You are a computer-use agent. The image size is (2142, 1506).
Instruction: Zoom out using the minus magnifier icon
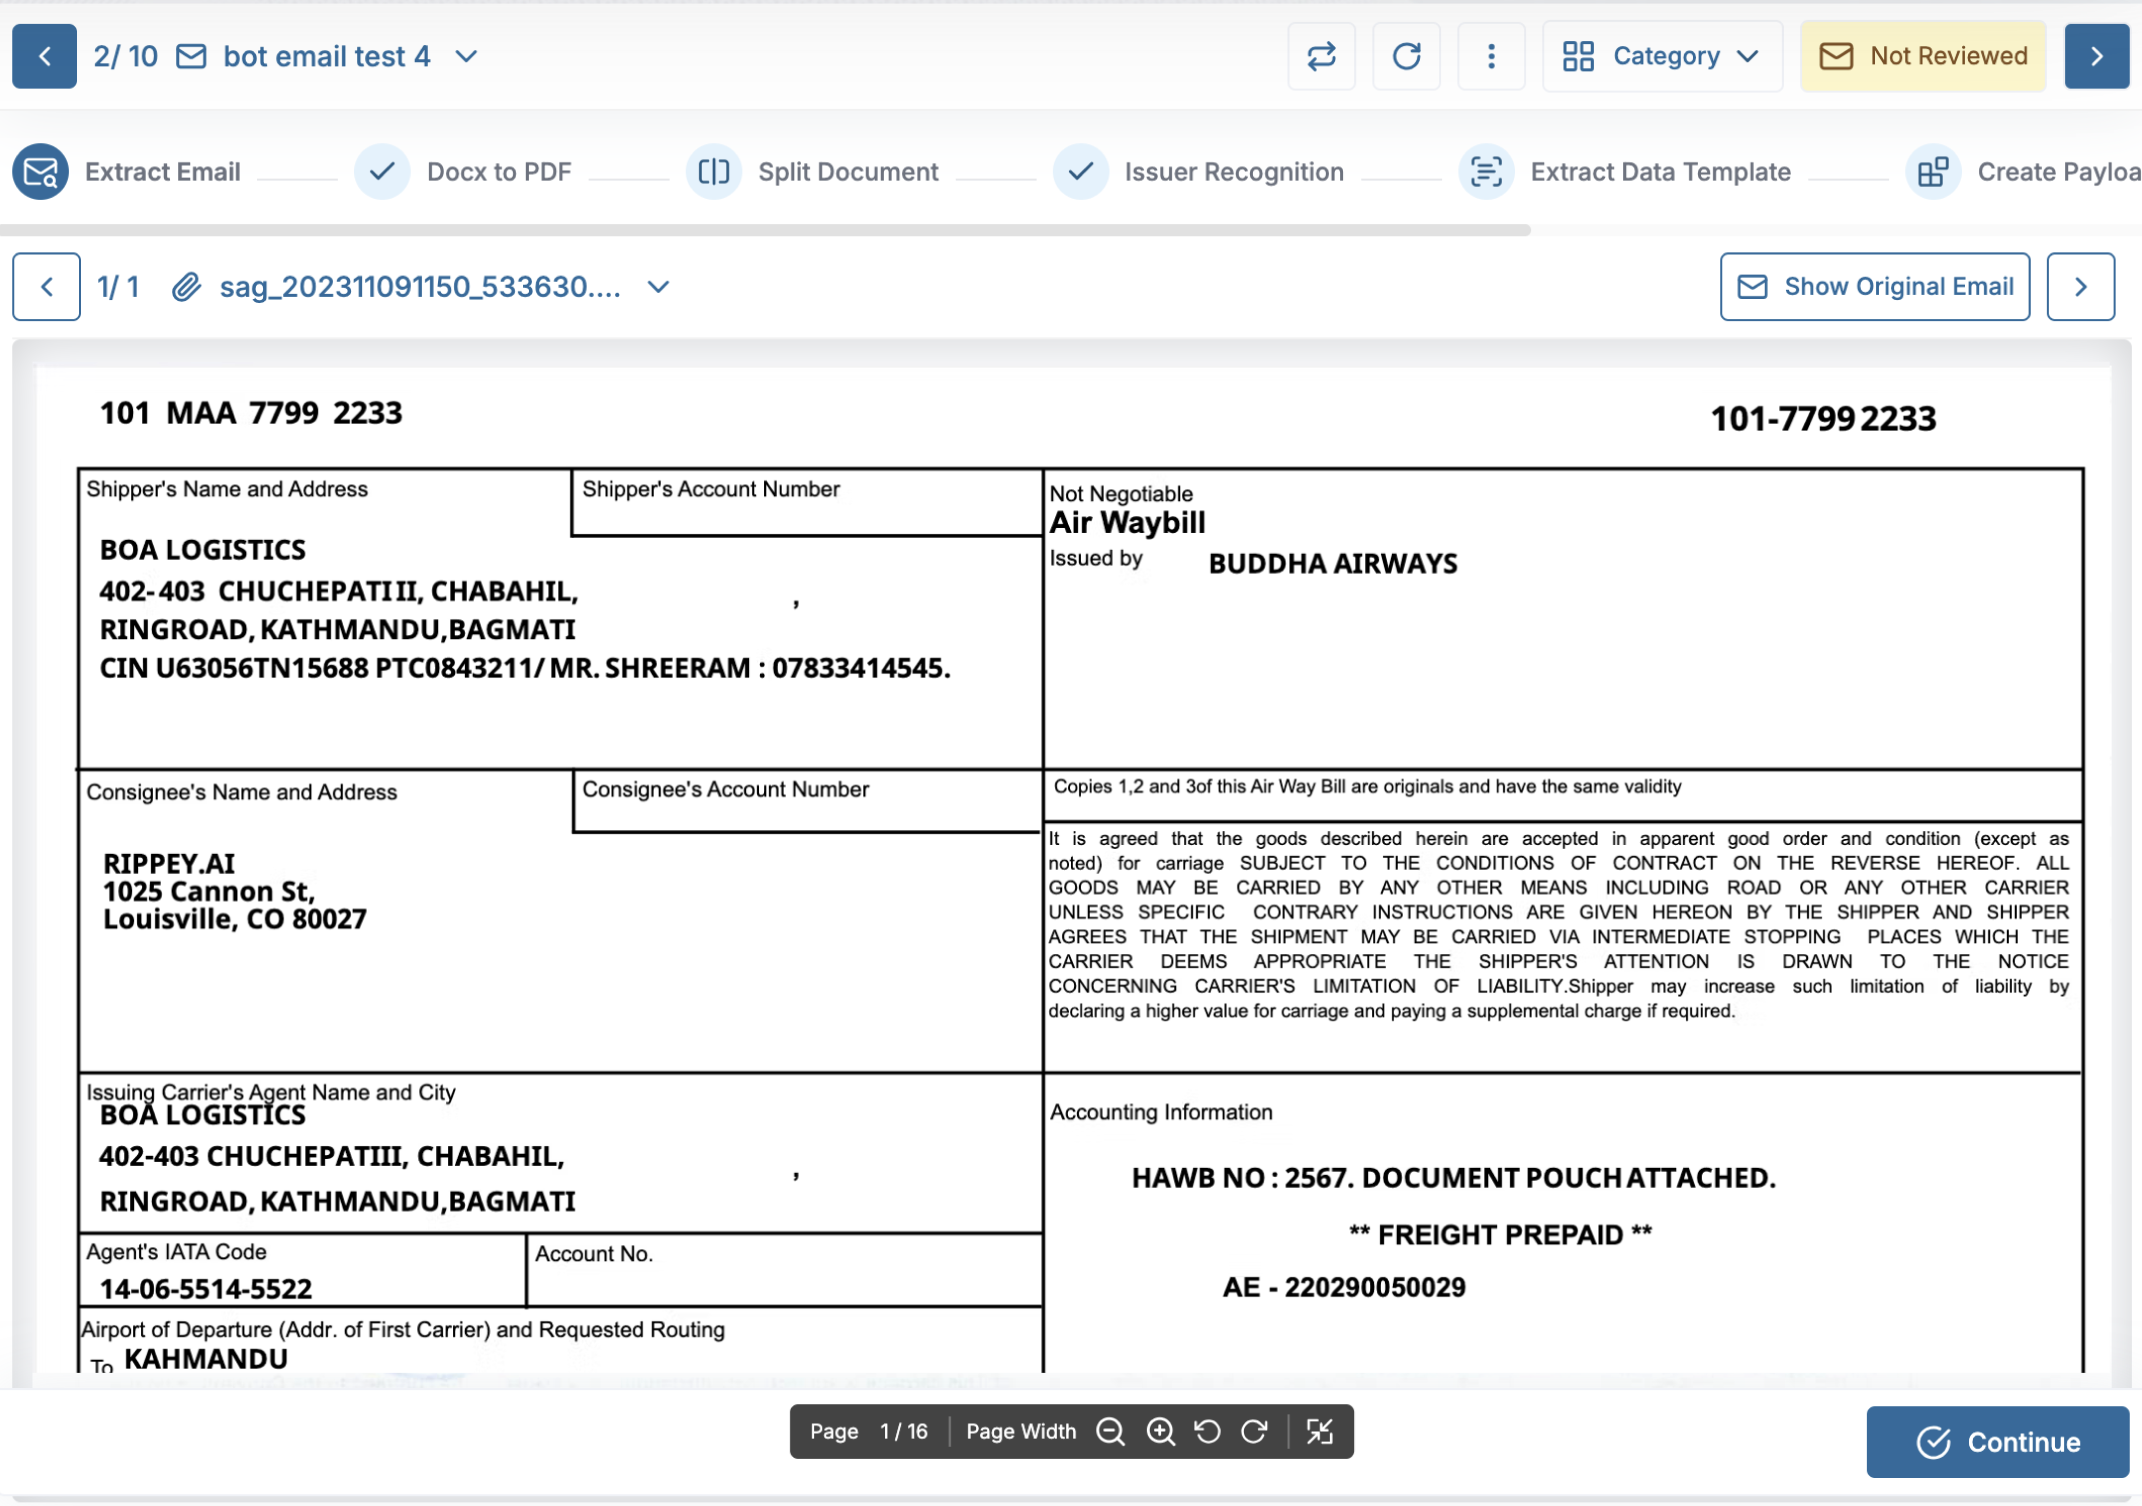[1110, 1431]
